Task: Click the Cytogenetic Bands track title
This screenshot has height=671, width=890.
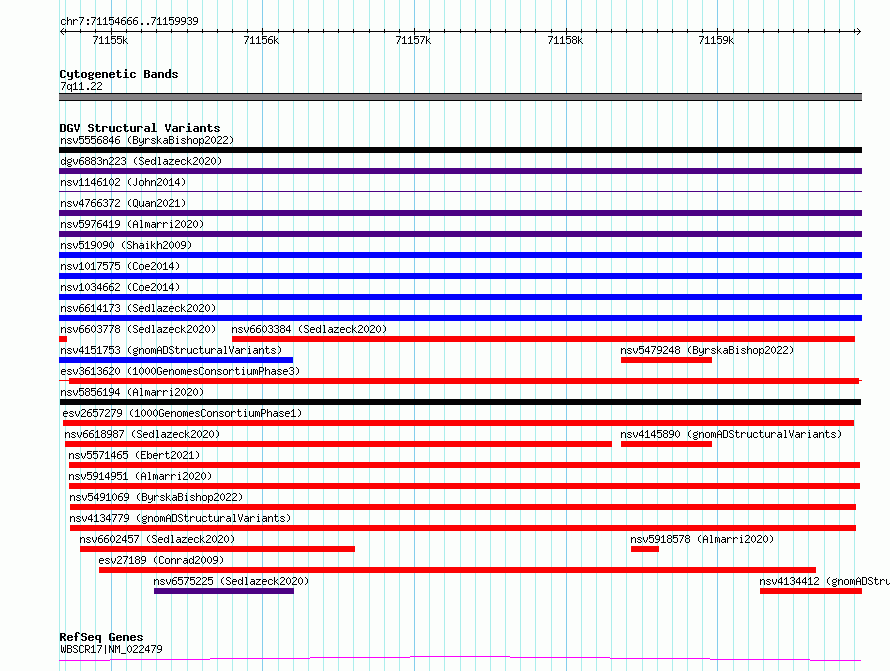Action: (x=119, y=74)
